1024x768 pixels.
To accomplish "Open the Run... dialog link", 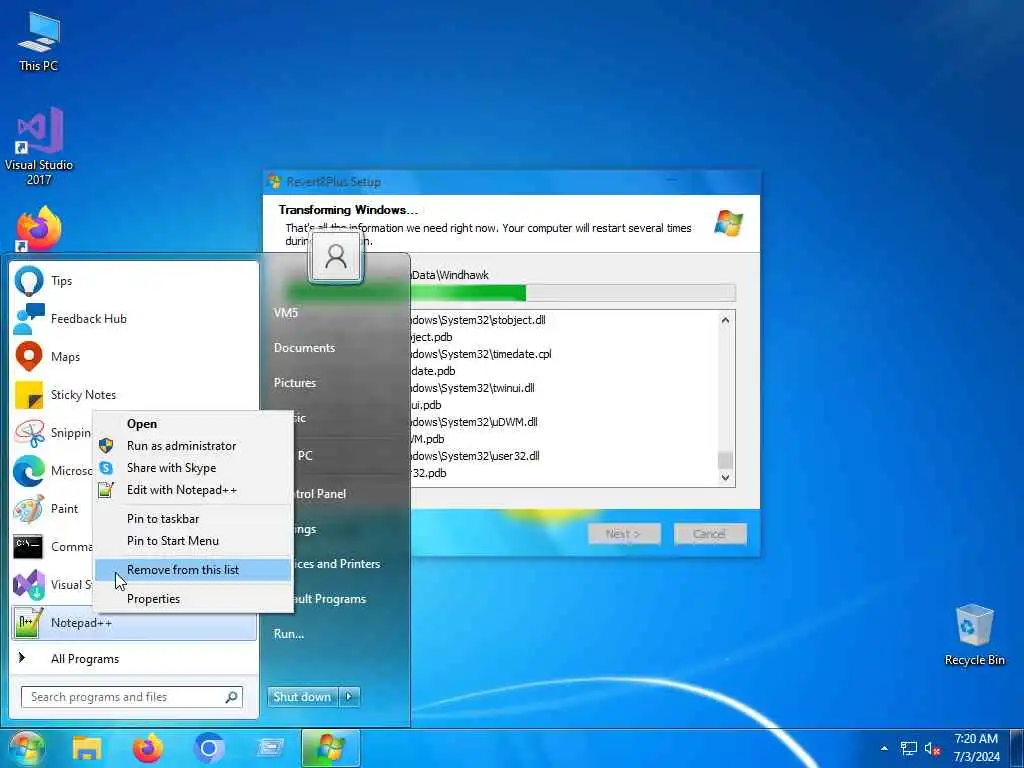I will (x=289, y=634).
